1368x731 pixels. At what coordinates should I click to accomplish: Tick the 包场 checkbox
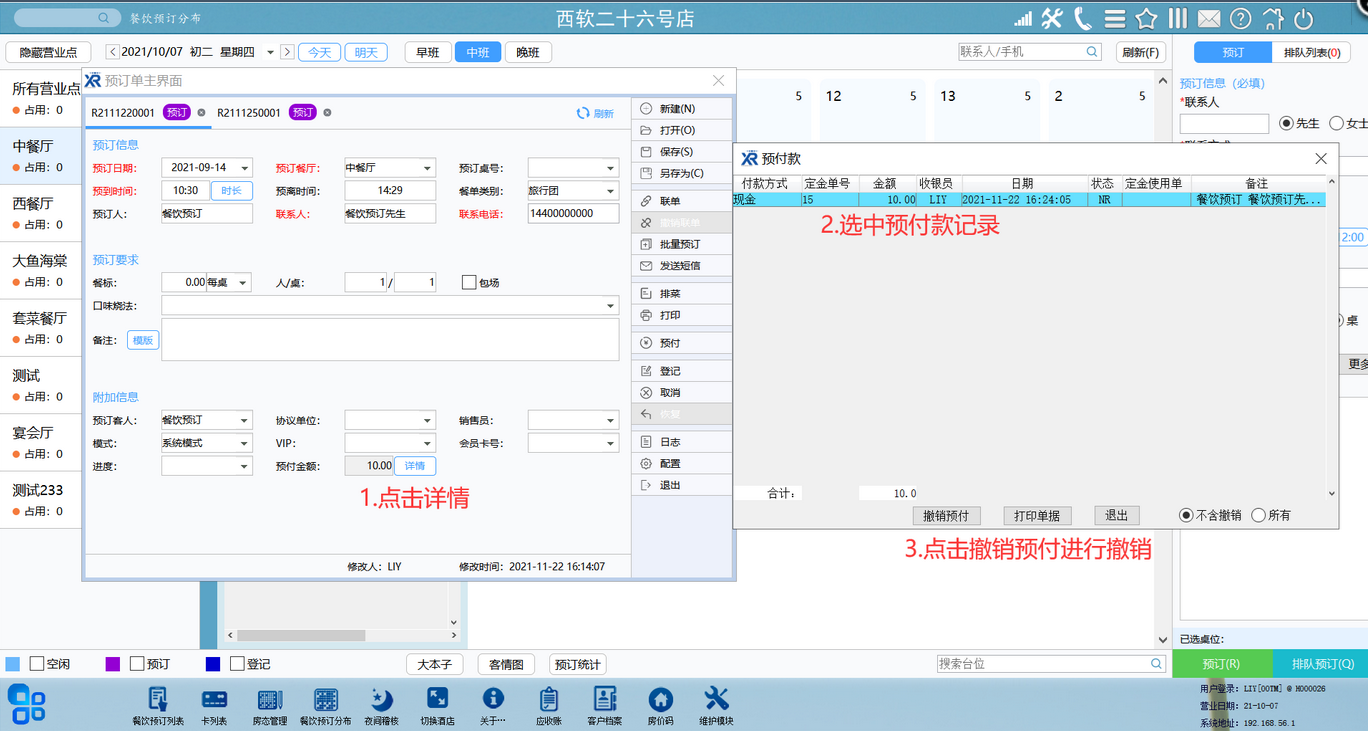tap(468, 282)
